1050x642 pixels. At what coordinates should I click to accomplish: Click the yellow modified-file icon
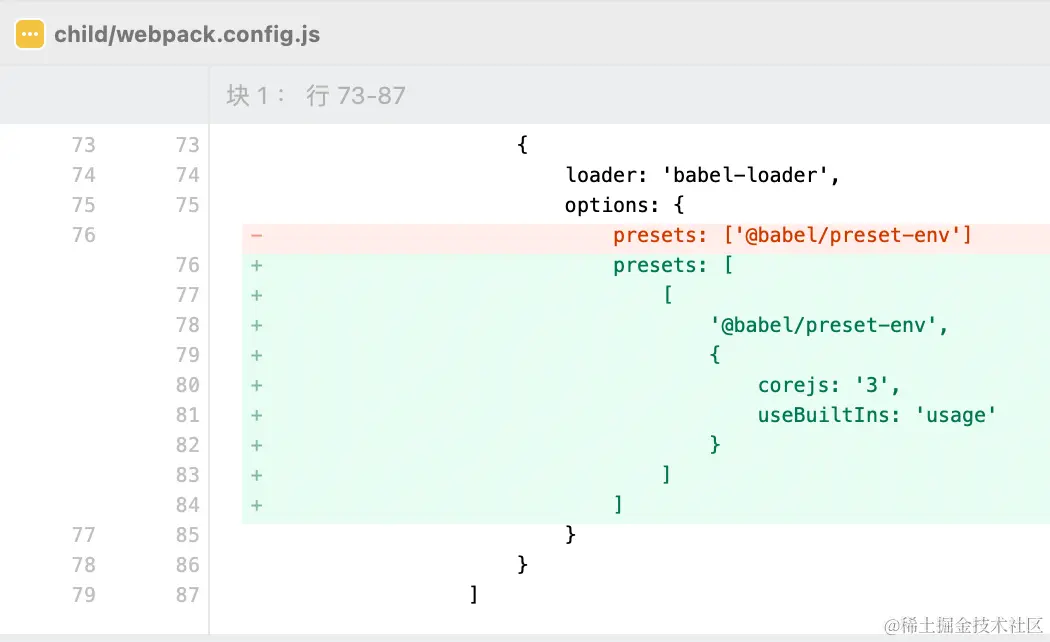pos(30,34)
